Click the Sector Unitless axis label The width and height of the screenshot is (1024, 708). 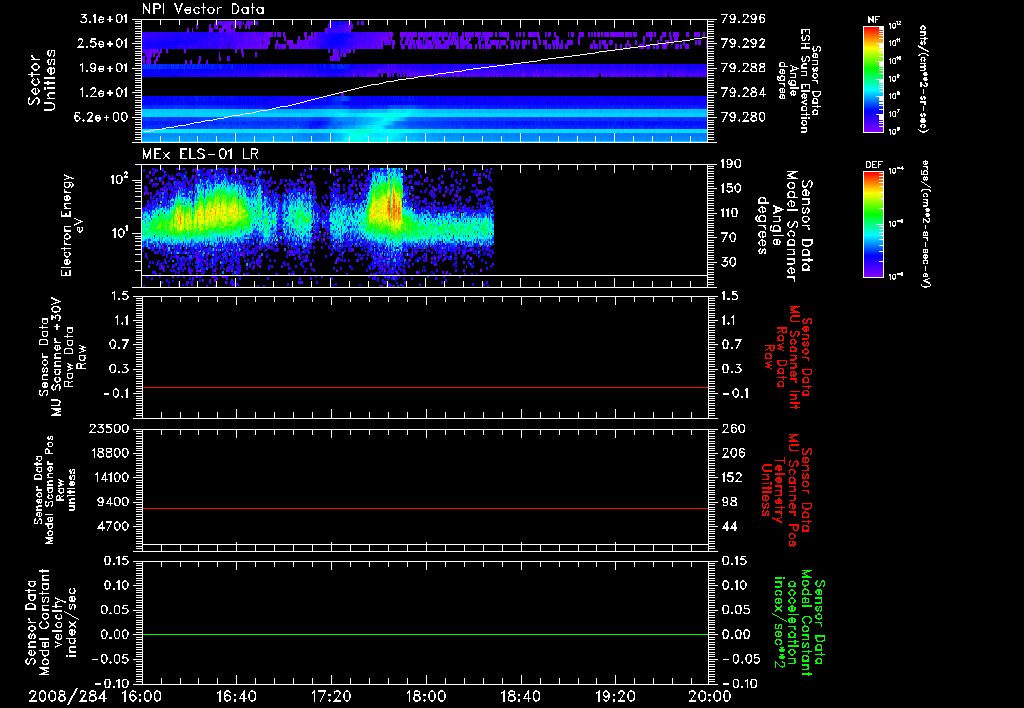42,80
